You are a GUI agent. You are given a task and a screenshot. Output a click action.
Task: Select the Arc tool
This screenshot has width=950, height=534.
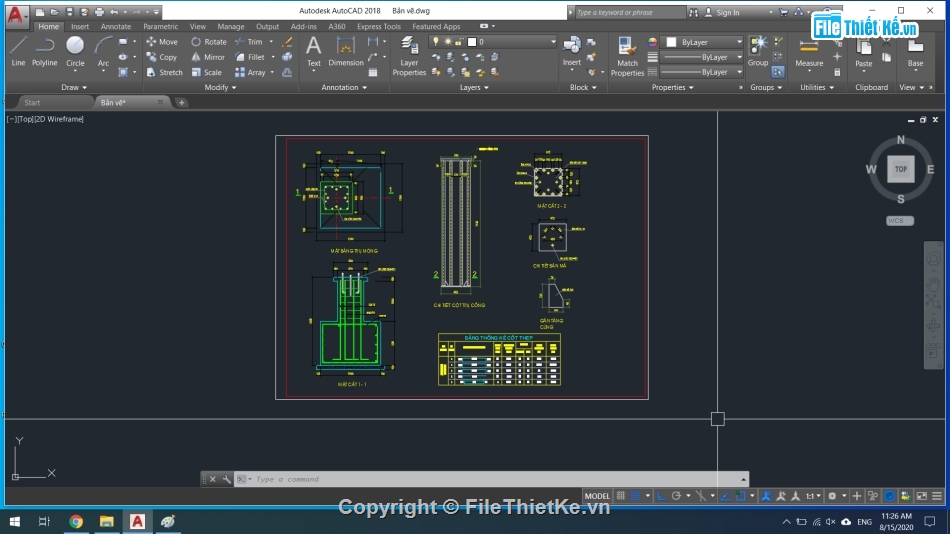point(103,52)
